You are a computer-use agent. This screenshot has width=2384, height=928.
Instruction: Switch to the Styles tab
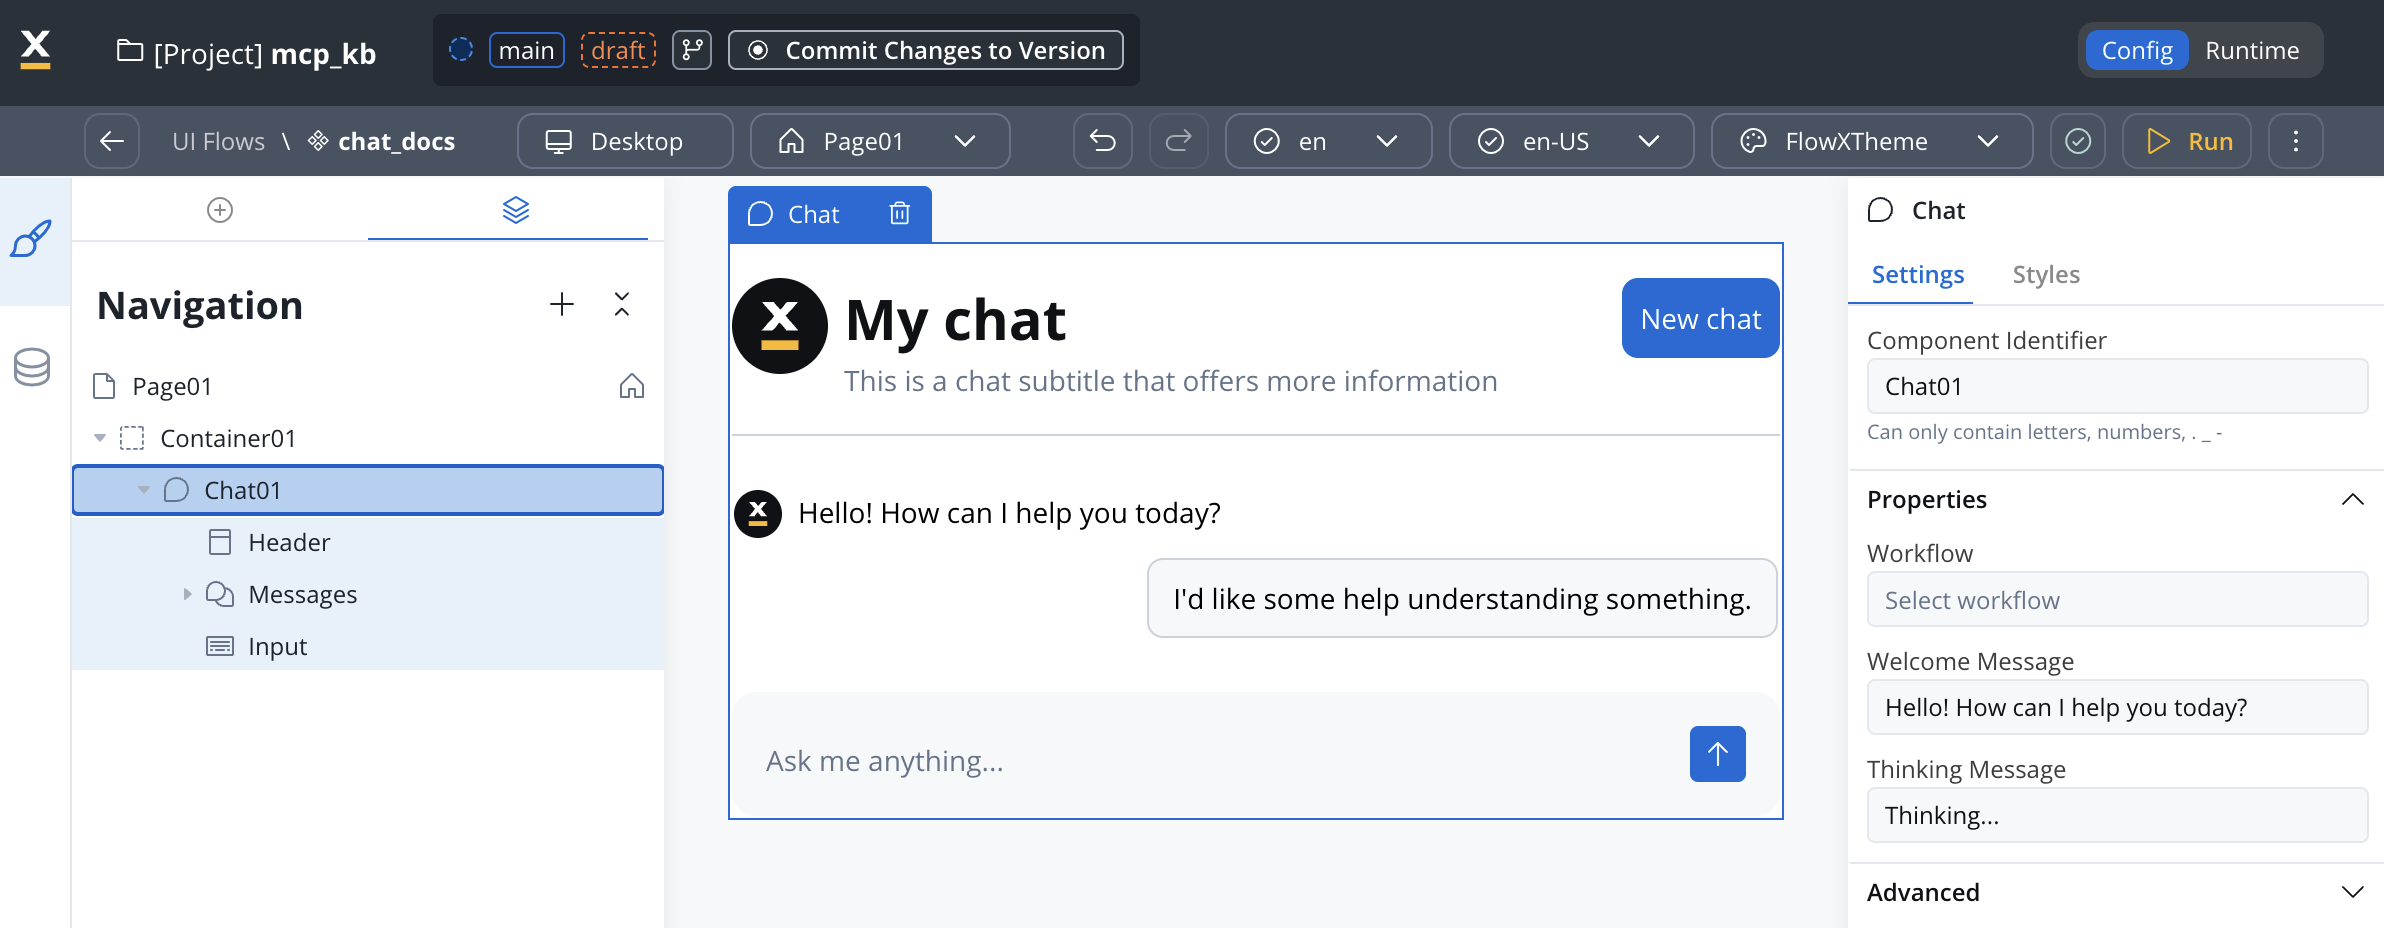2045,275
